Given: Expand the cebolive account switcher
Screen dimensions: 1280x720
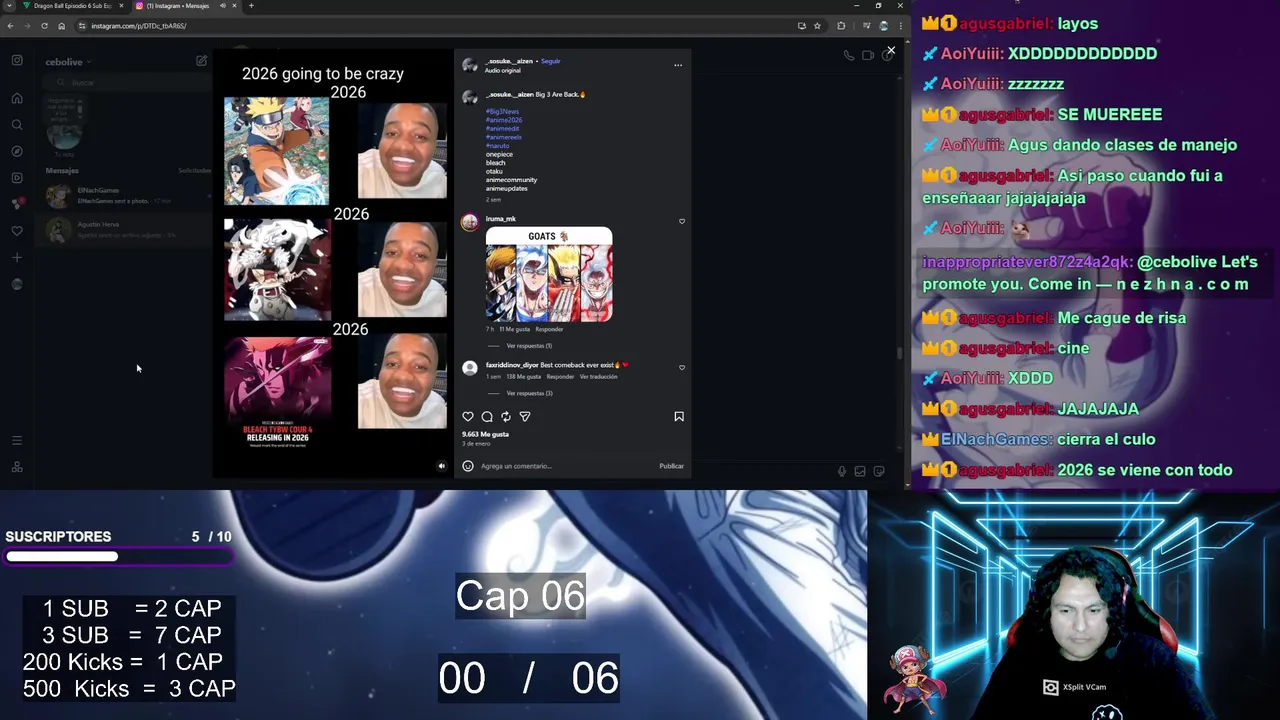Looking at the screenshot, I should [x=68, y=62].
